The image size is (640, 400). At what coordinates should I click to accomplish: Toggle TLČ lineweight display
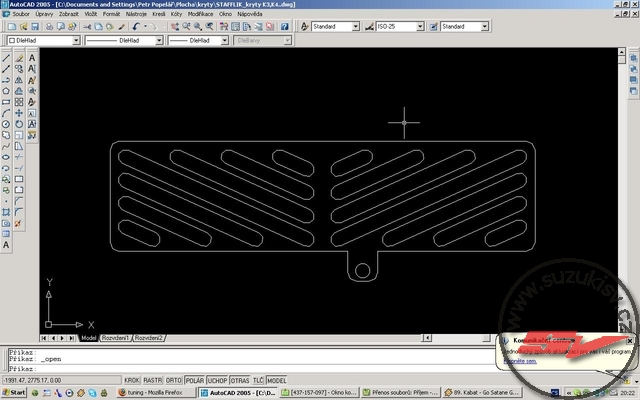click(258, 380)
